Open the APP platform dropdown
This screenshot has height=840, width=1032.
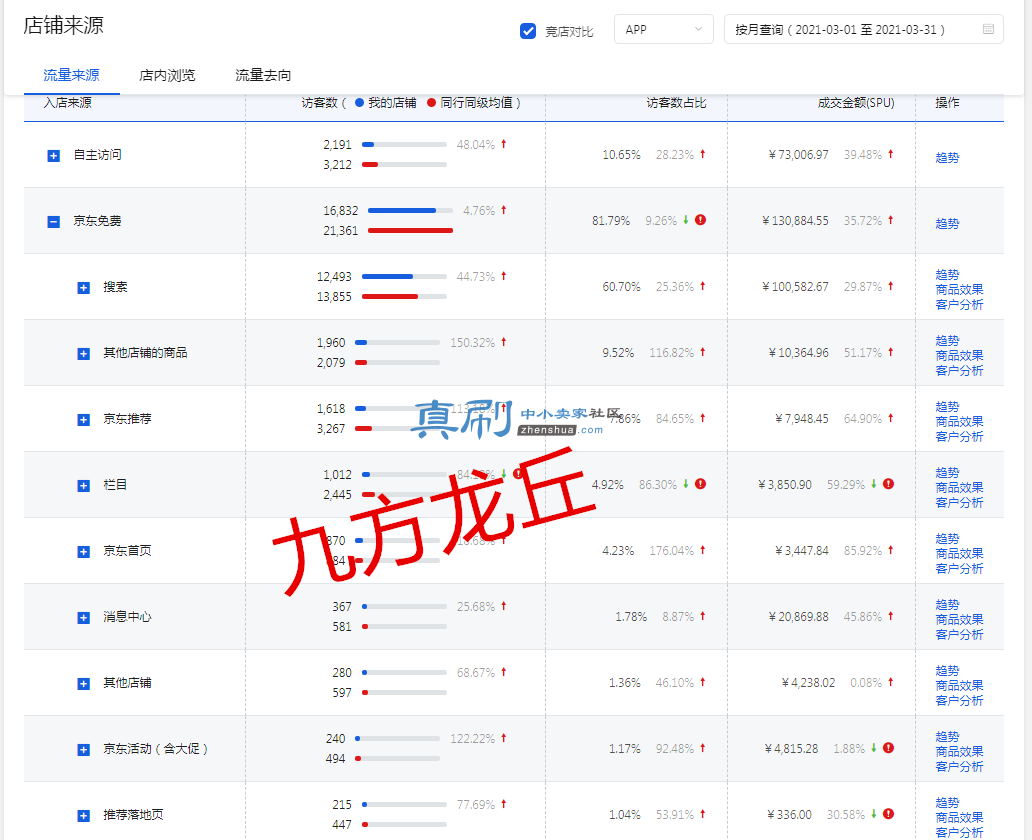pos(663,30)
